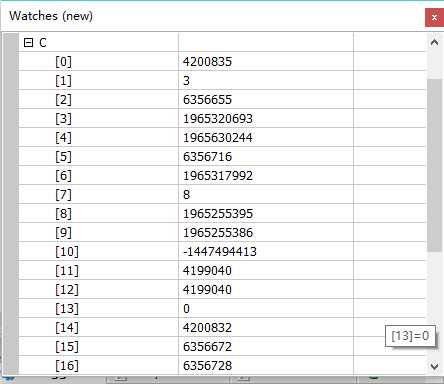Click the value 0 of element [13]
This screenshot has width=444, height=384.
(186, 309)
